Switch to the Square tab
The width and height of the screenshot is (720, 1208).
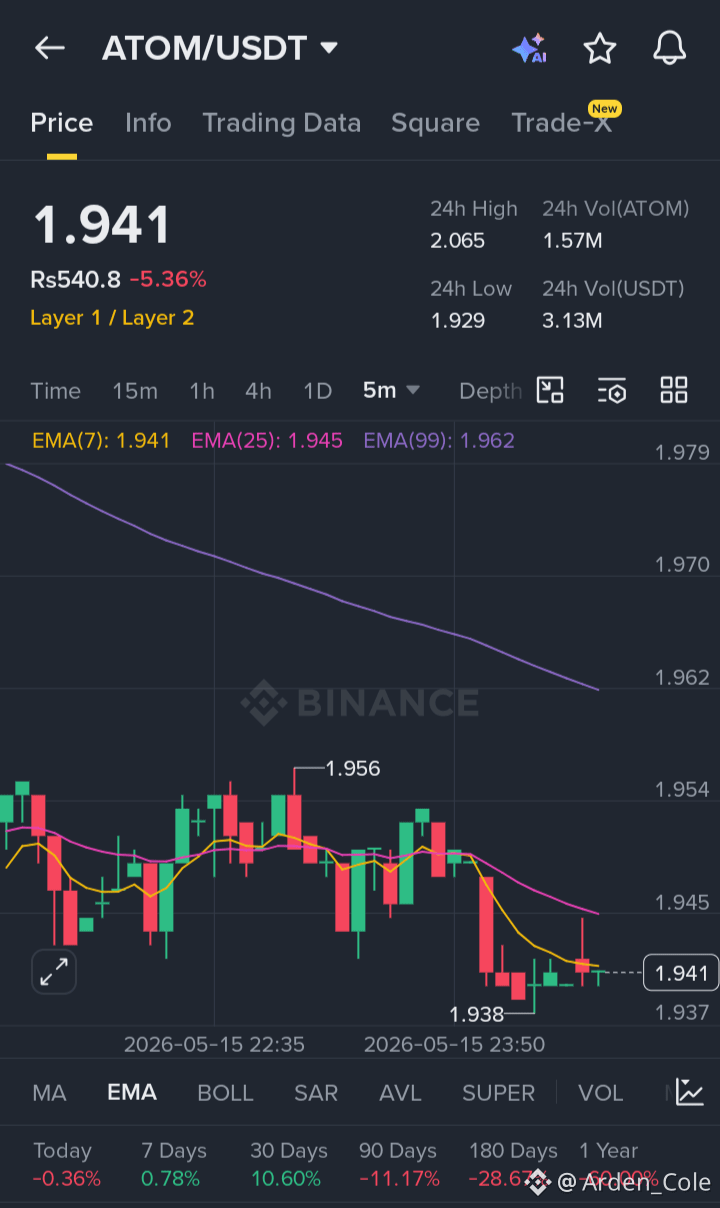pos(435,123)
